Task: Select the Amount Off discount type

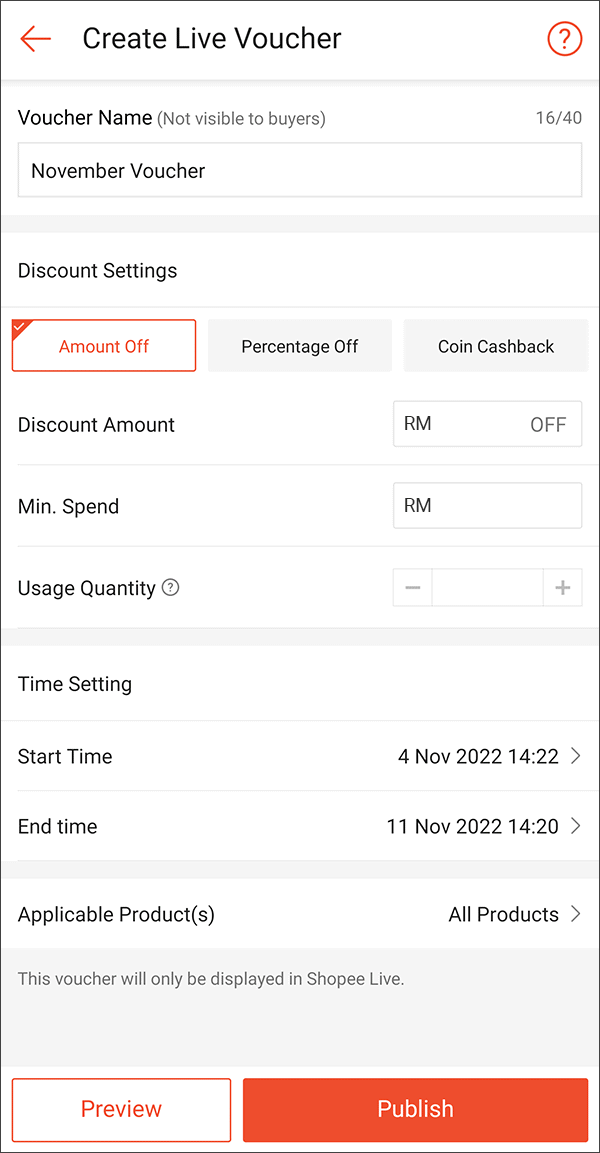Action: (103, 345)
